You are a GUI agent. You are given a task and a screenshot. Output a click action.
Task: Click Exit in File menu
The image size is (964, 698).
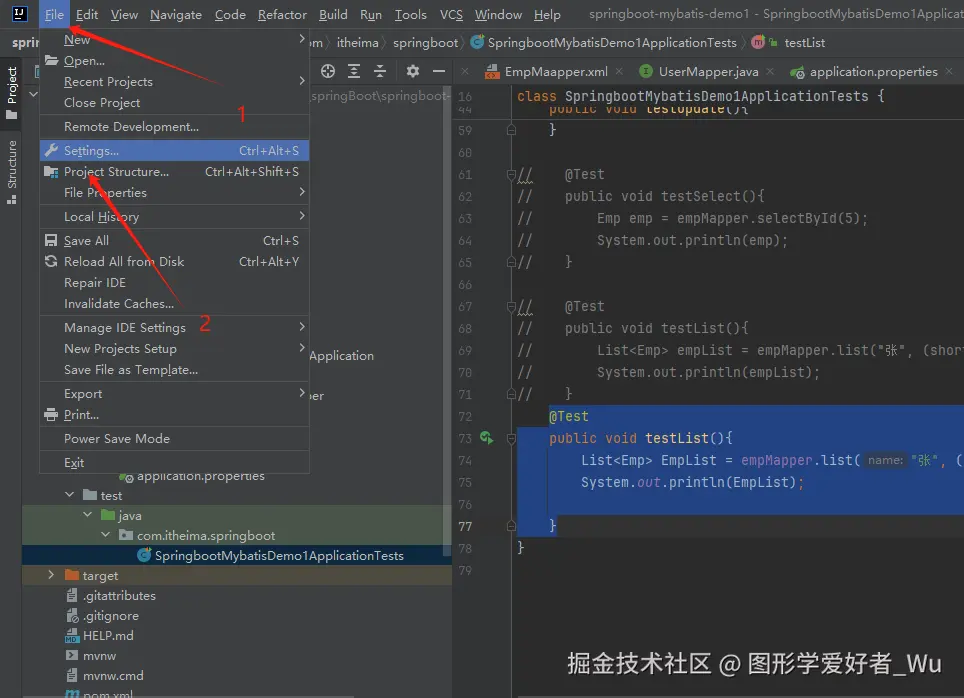175,462
